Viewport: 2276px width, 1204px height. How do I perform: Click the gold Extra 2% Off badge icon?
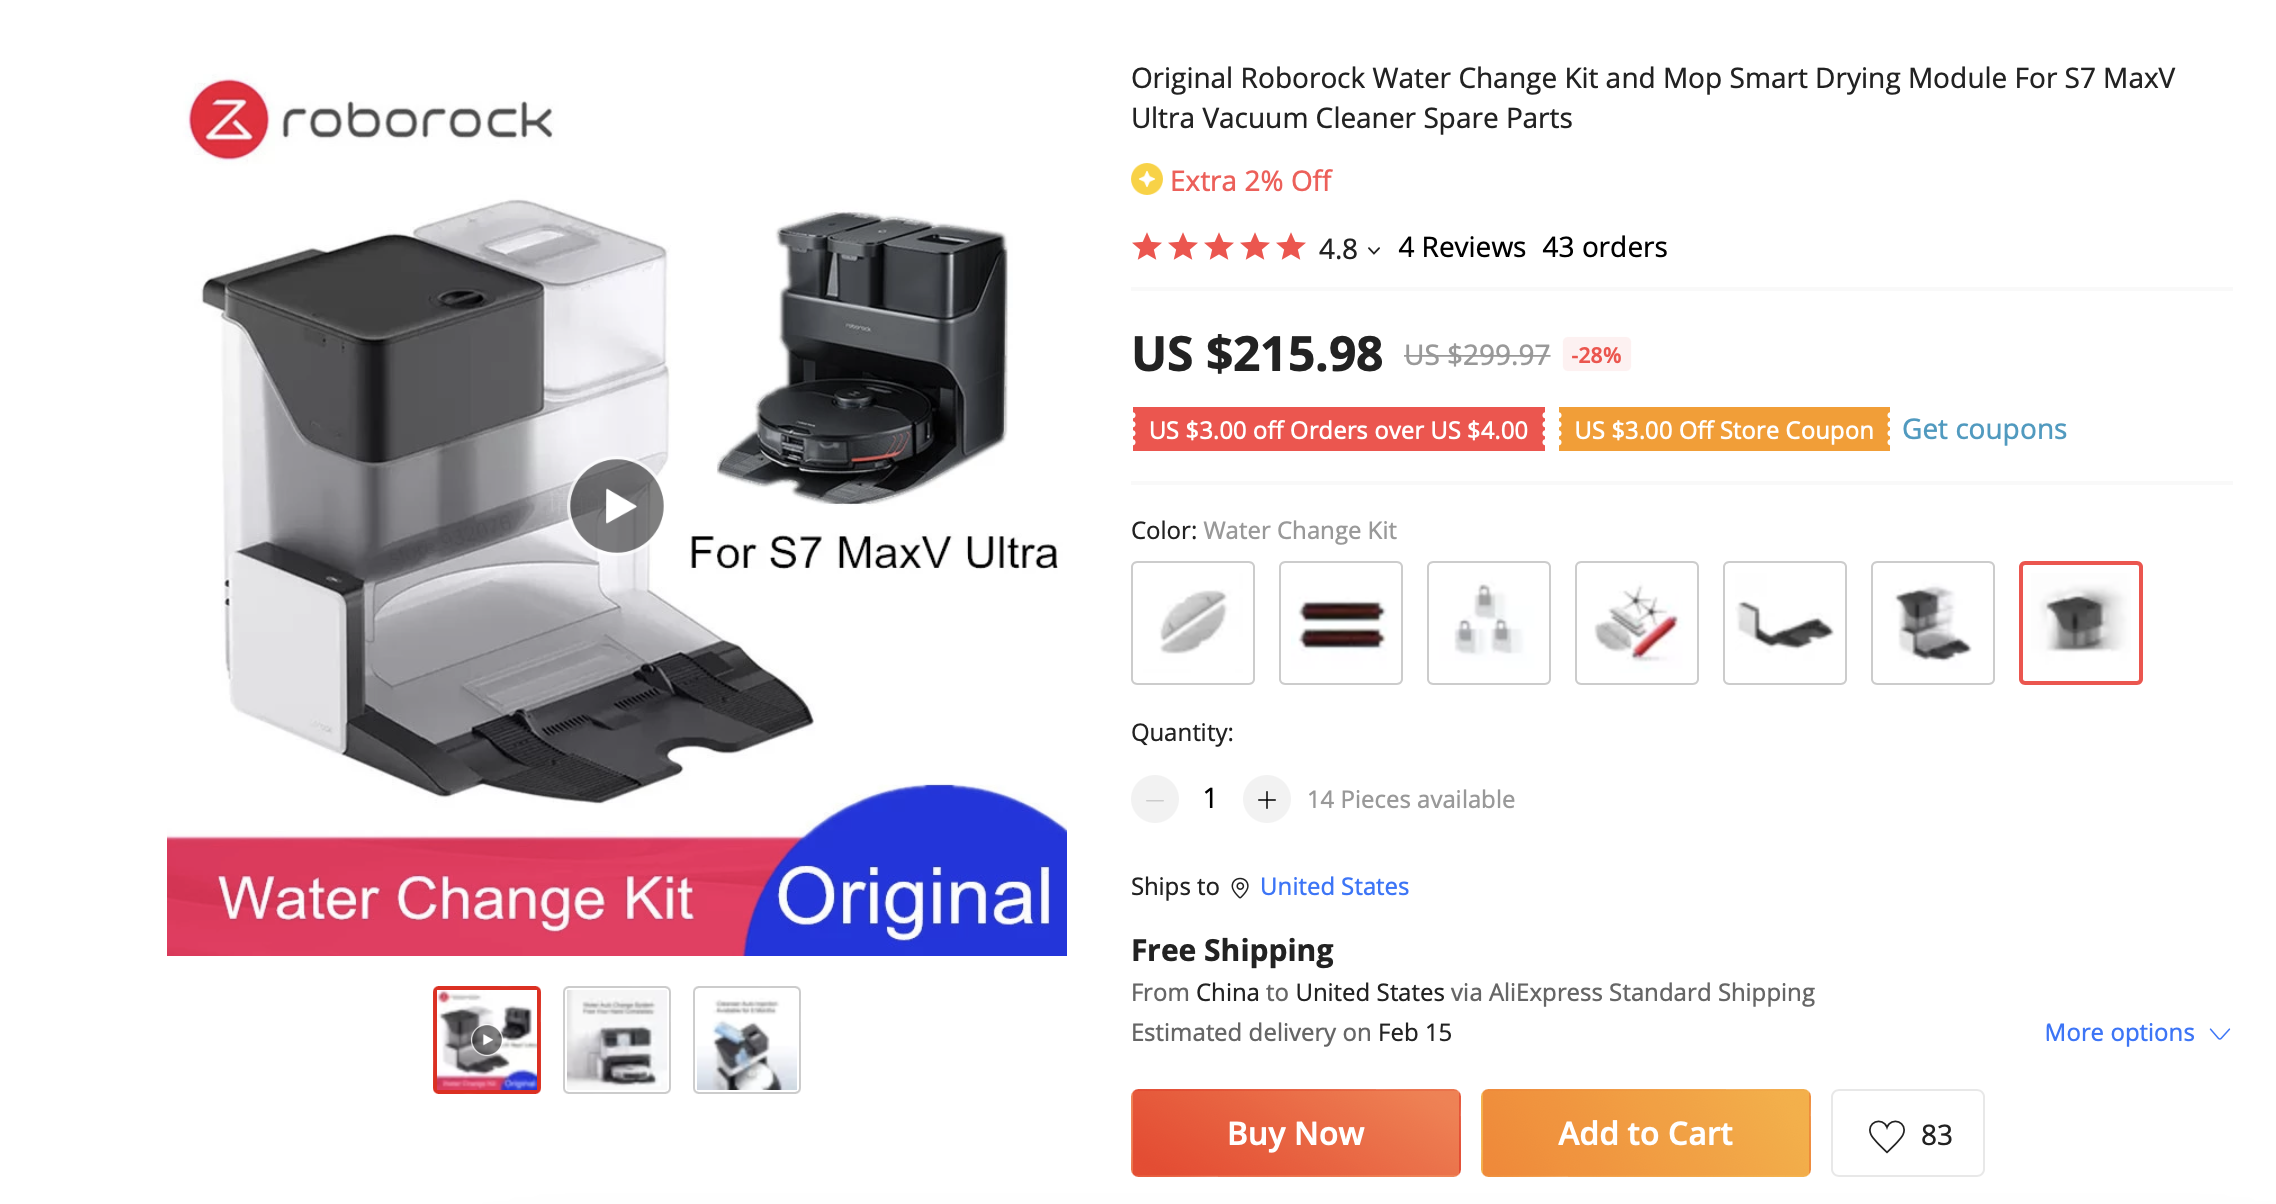pos(1147,180)
